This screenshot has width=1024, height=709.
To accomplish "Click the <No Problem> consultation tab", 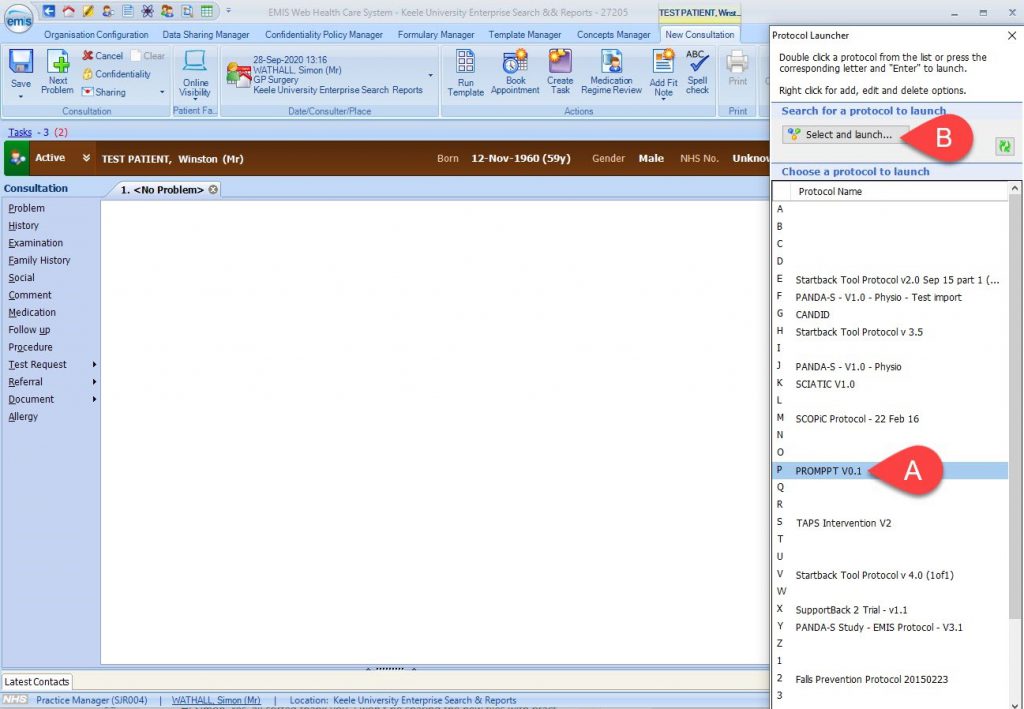I will pyautogui.click(x=162, y=189).
